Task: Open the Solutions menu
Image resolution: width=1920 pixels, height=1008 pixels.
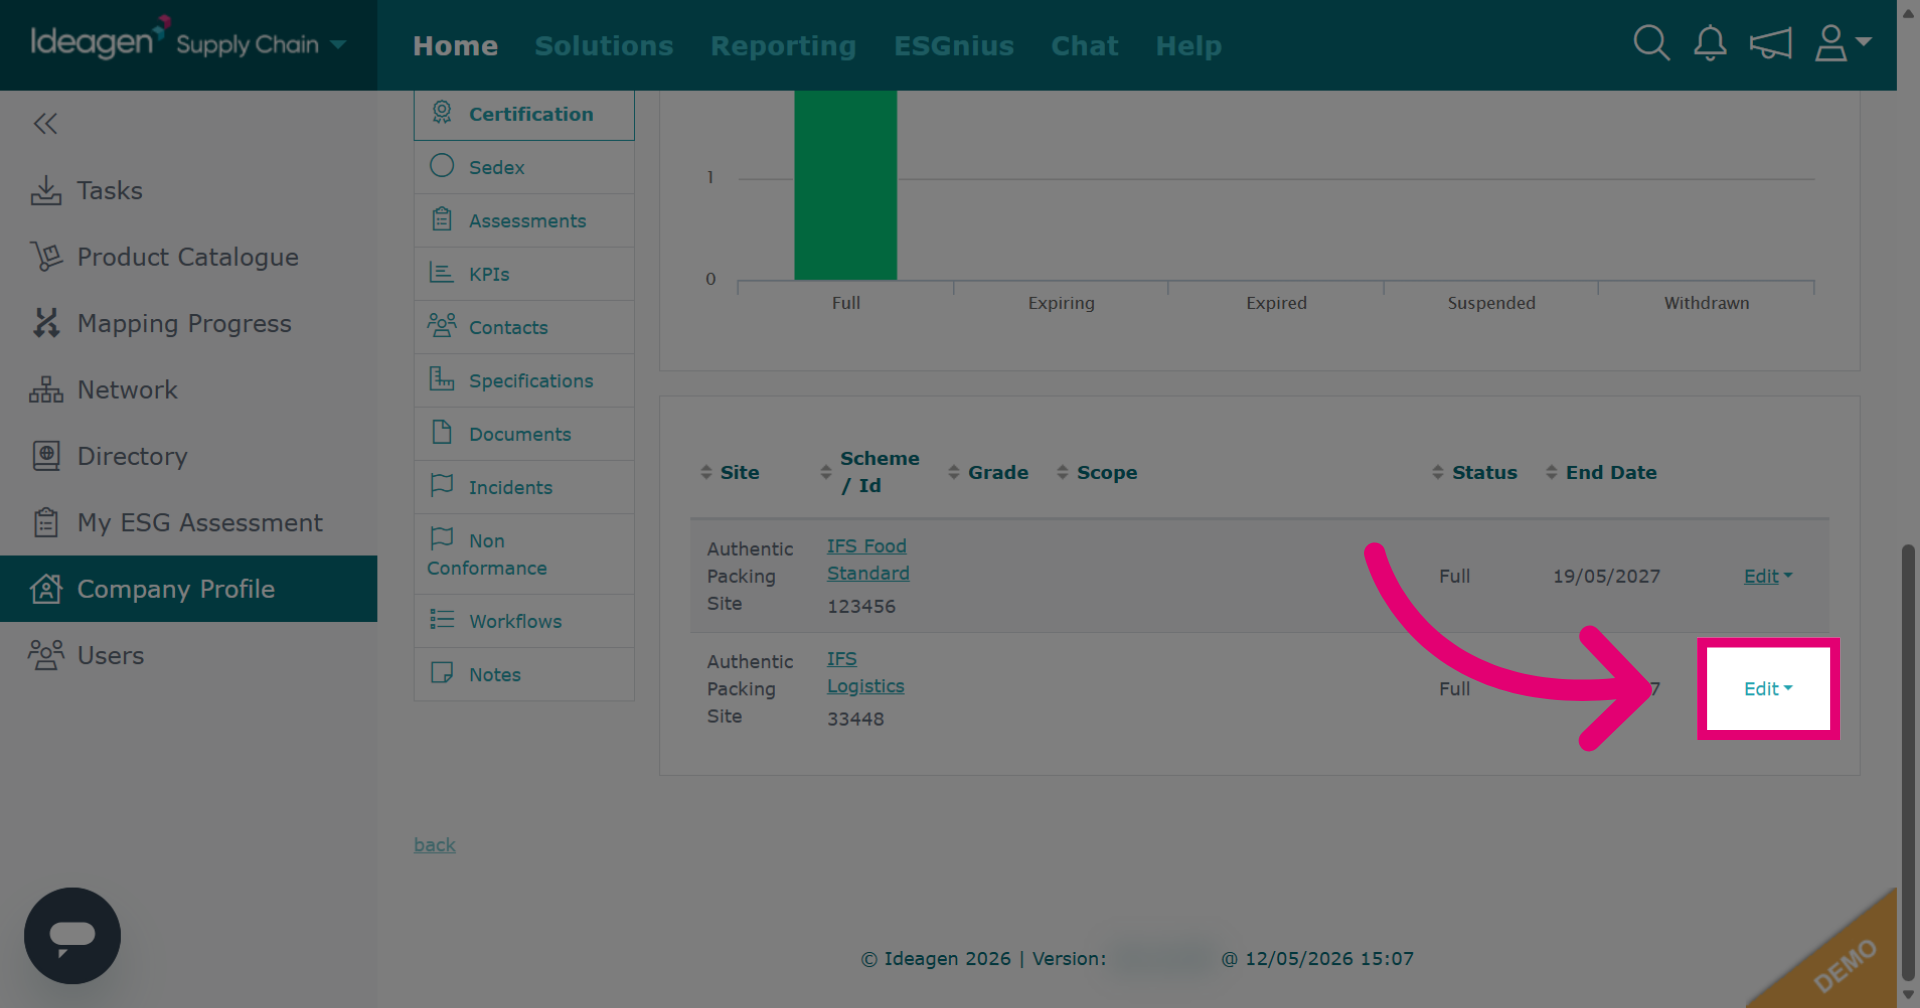Action: click(x=604, y=46)
